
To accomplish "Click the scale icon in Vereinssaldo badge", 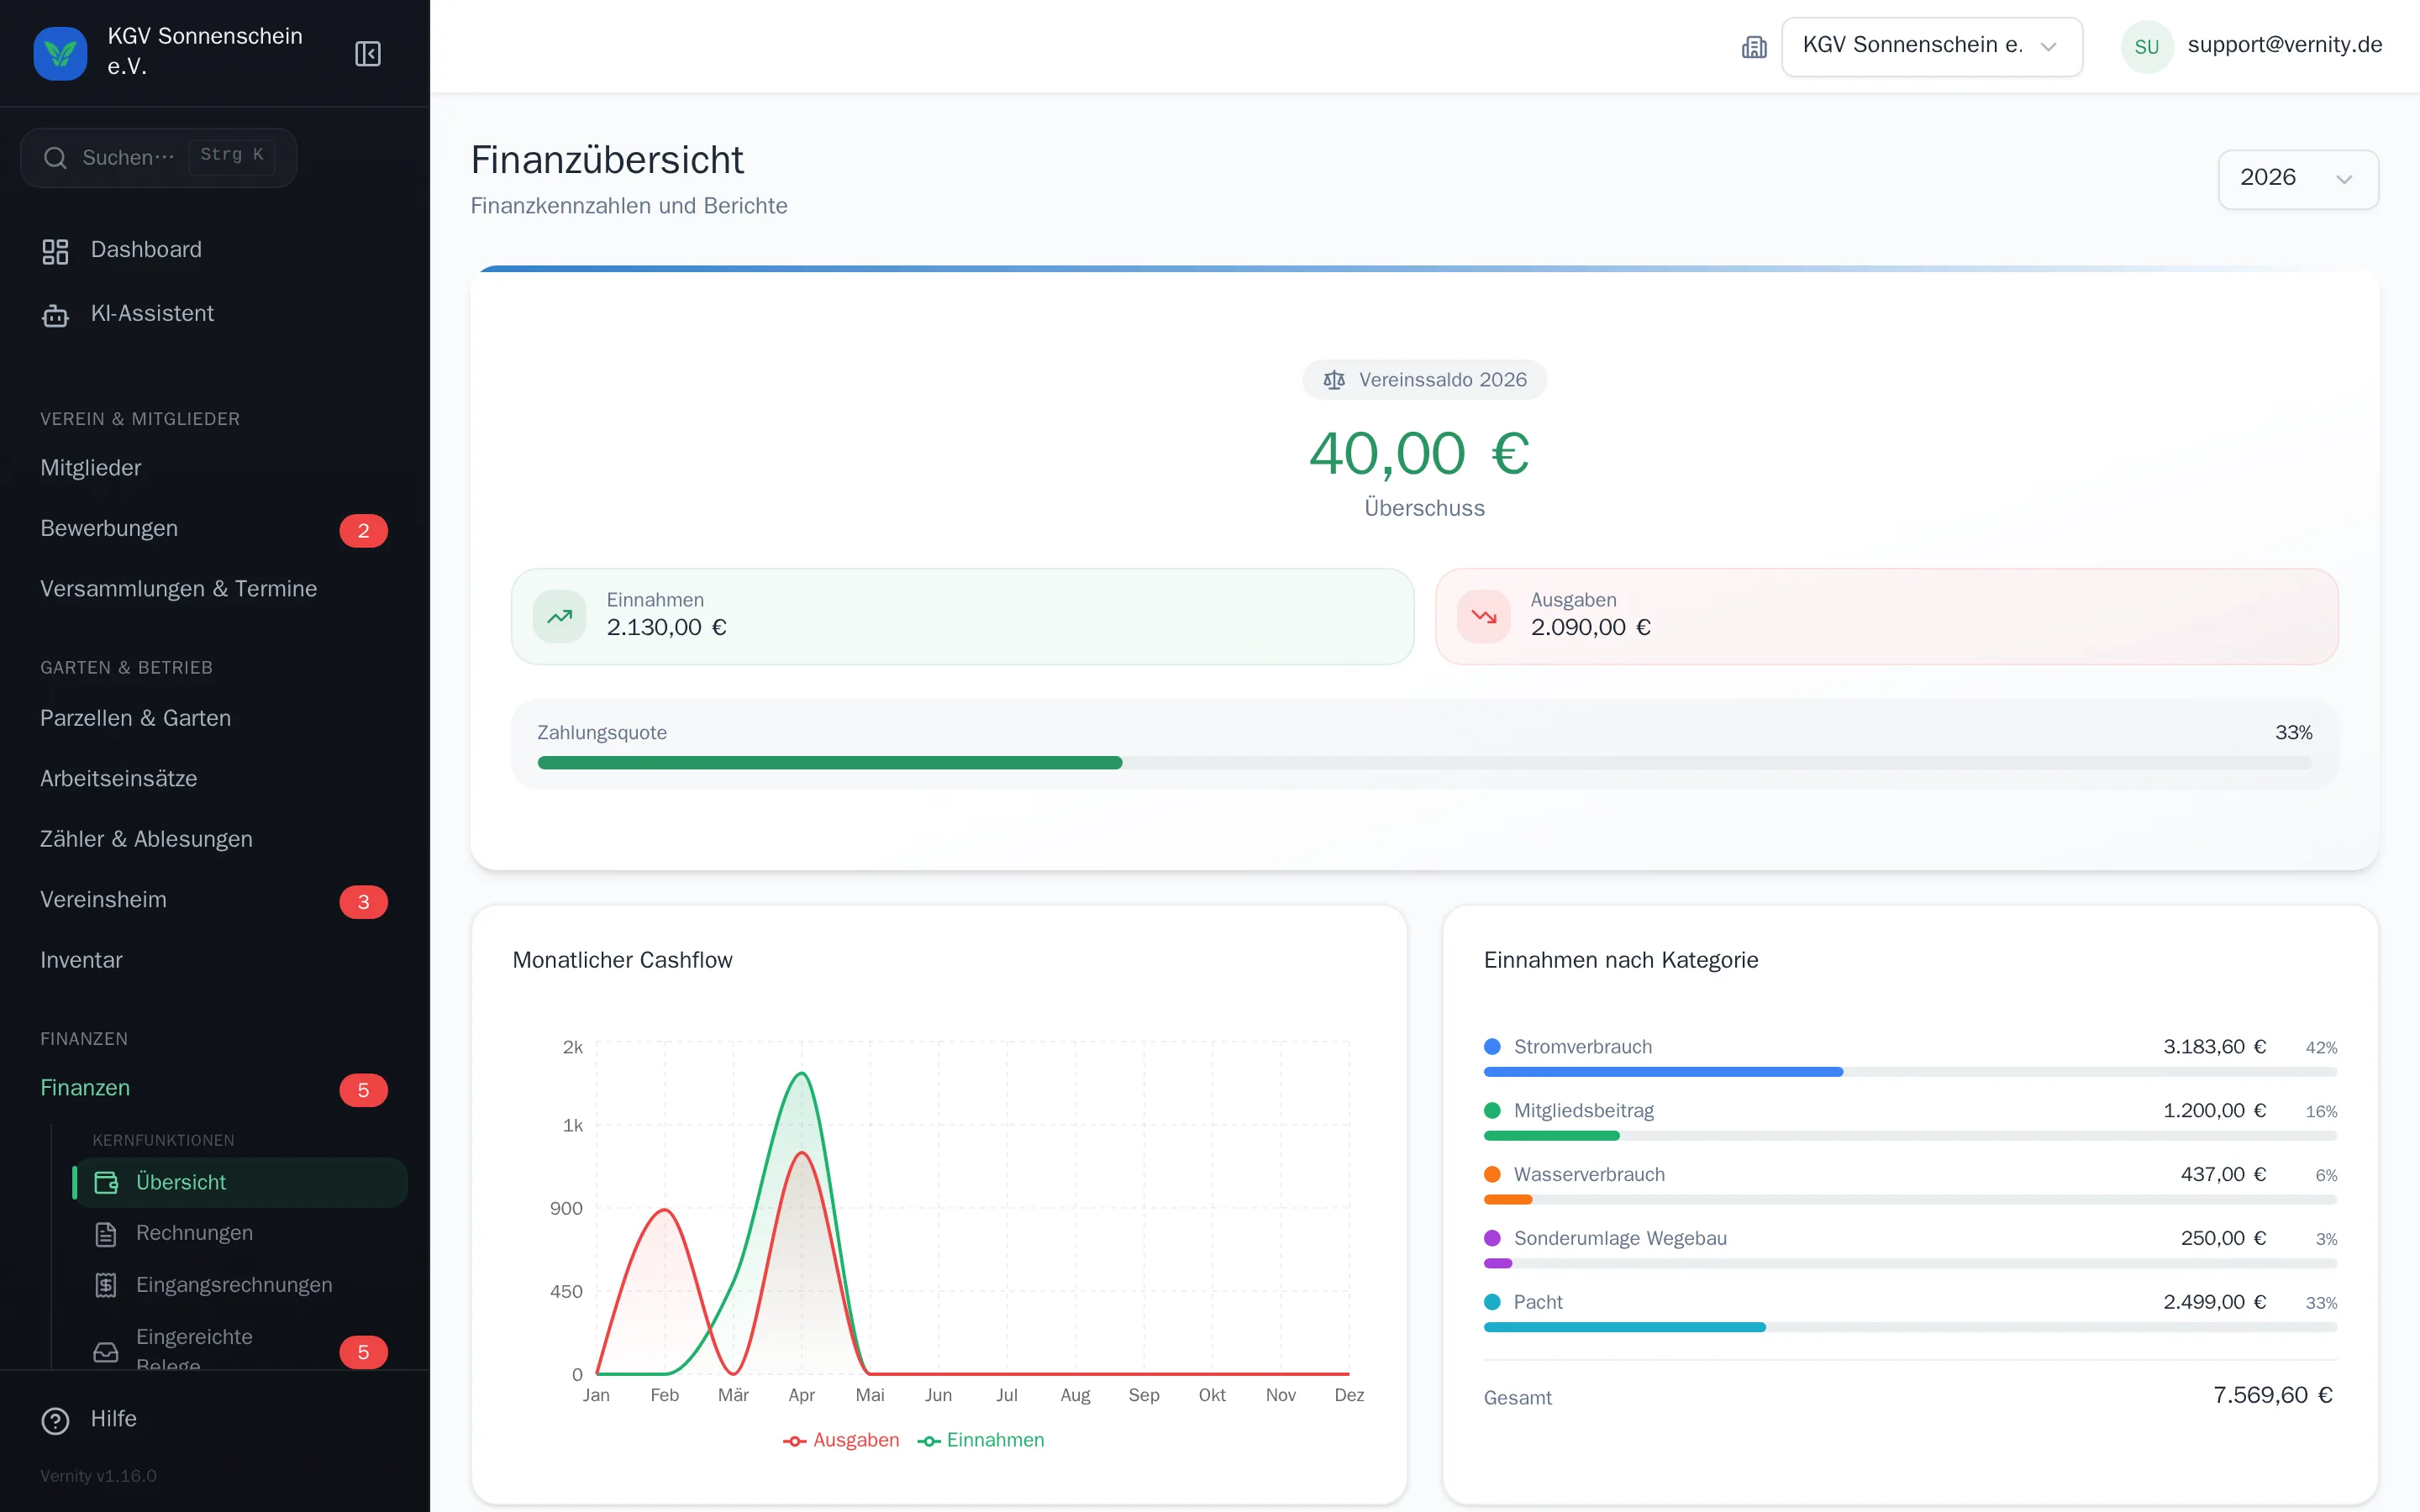I will click(1334, 380).
